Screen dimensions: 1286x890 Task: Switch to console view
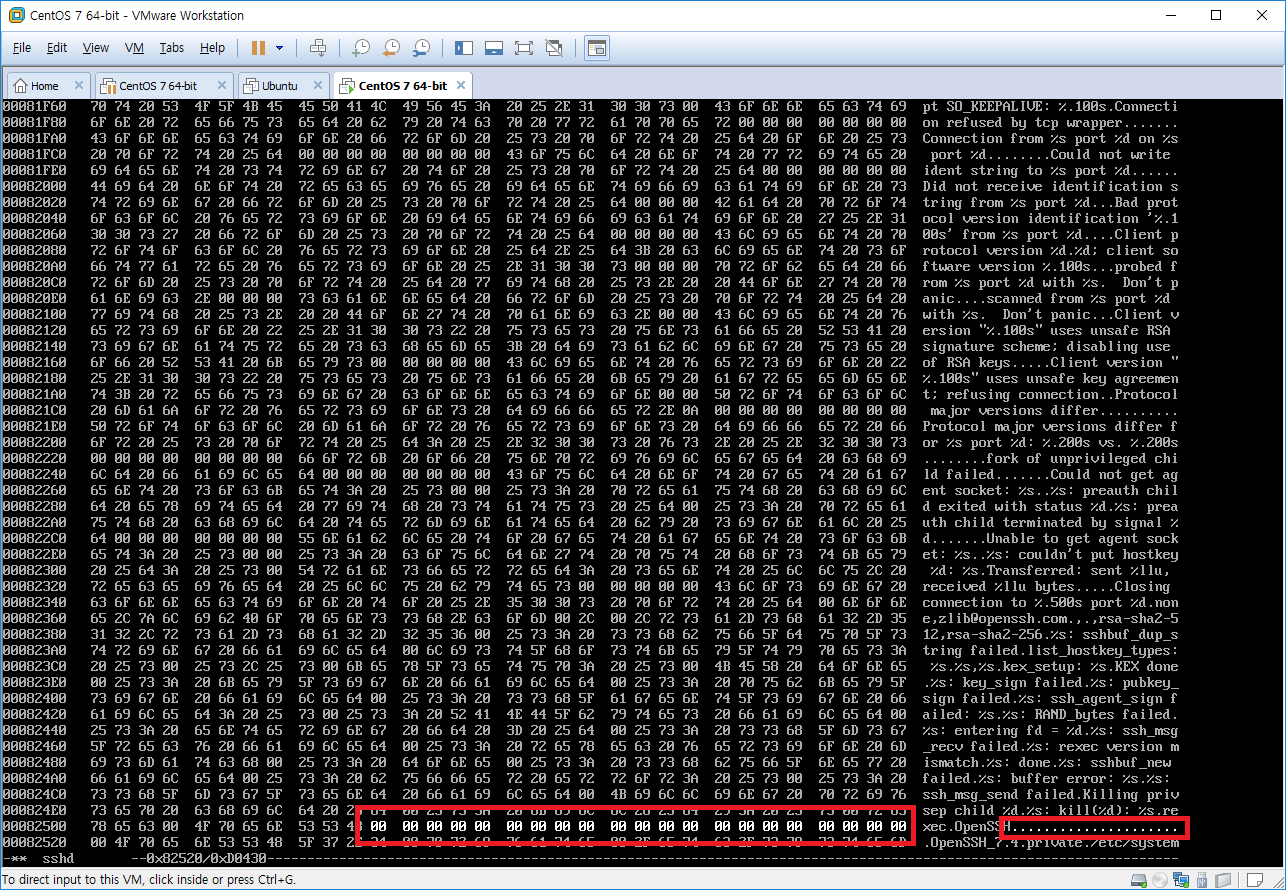[x=597, y=48]
